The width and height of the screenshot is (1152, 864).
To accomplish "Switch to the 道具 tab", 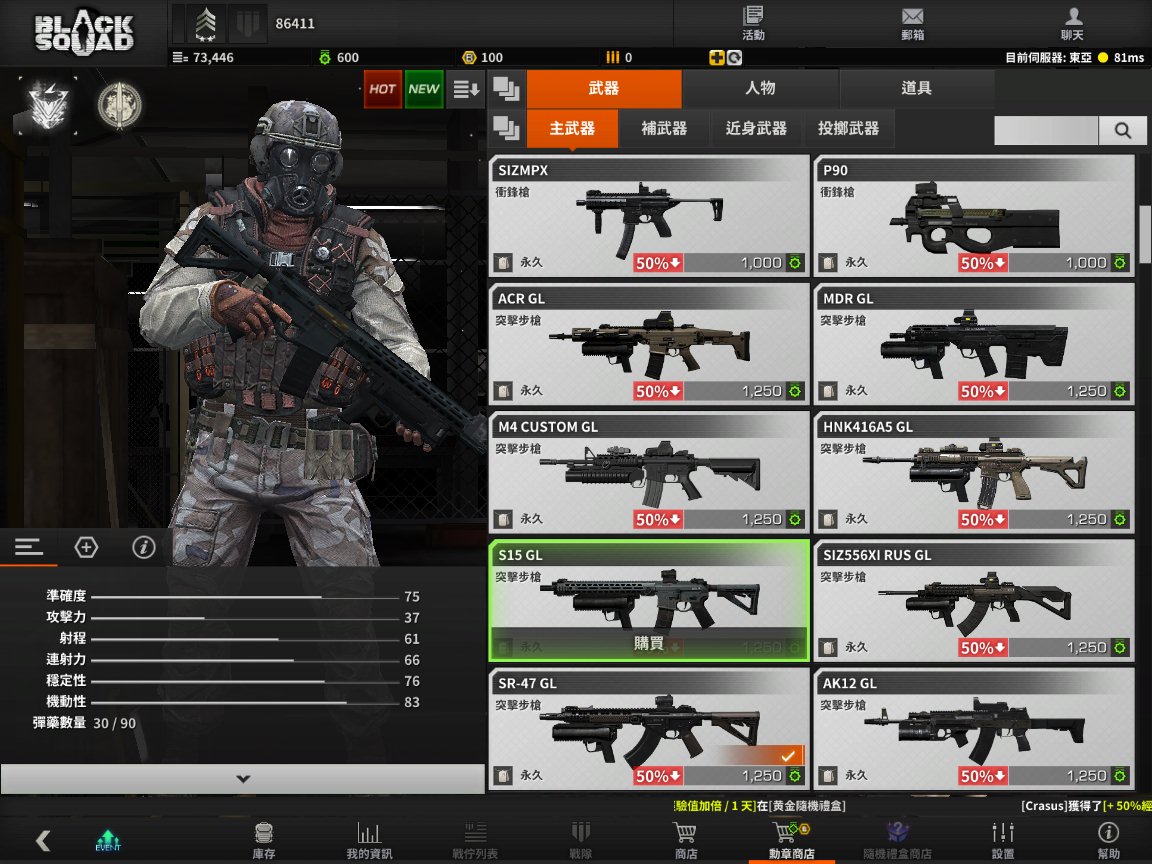I will click(916, 89).
